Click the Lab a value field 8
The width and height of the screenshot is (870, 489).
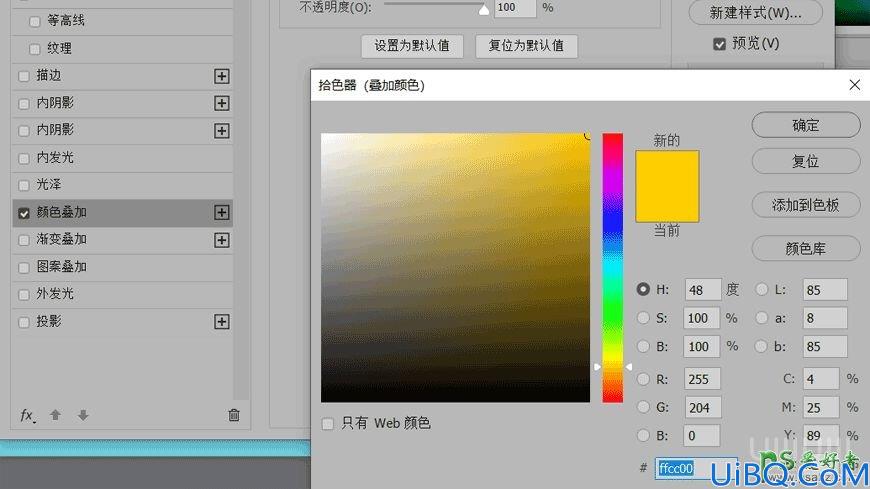[825, 318]
